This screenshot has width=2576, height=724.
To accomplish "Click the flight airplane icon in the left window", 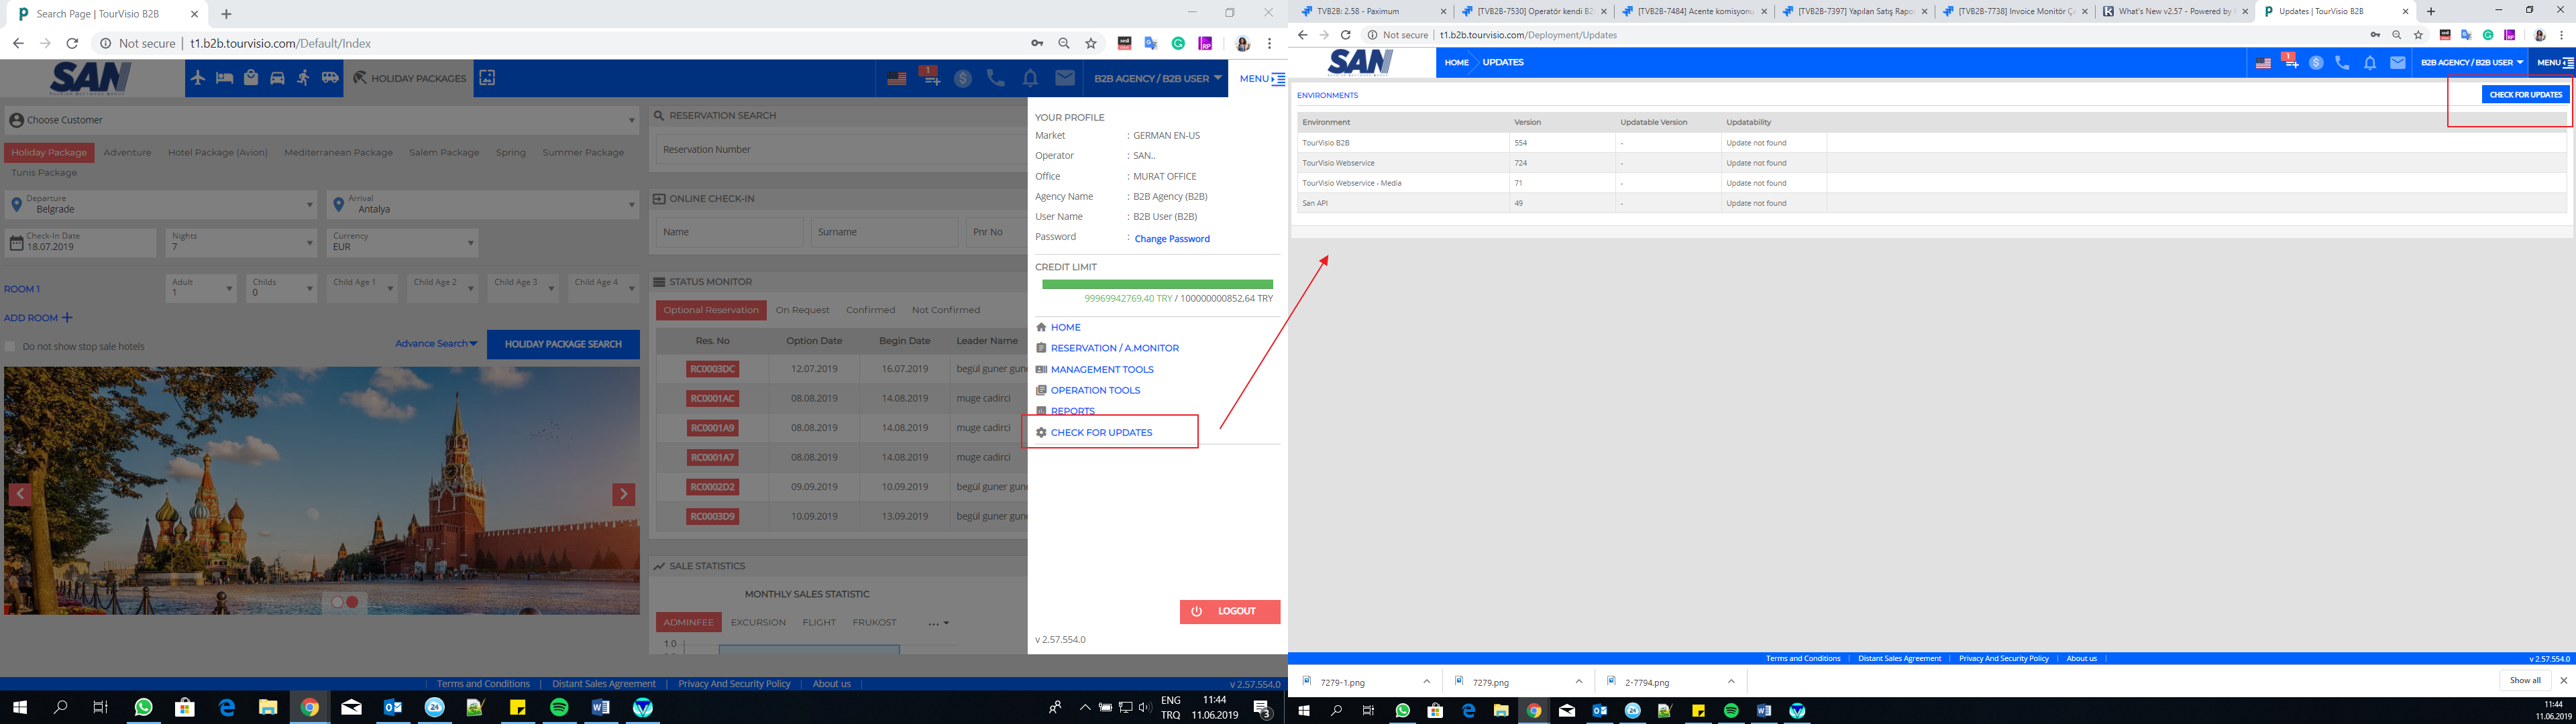I will 198,78.
